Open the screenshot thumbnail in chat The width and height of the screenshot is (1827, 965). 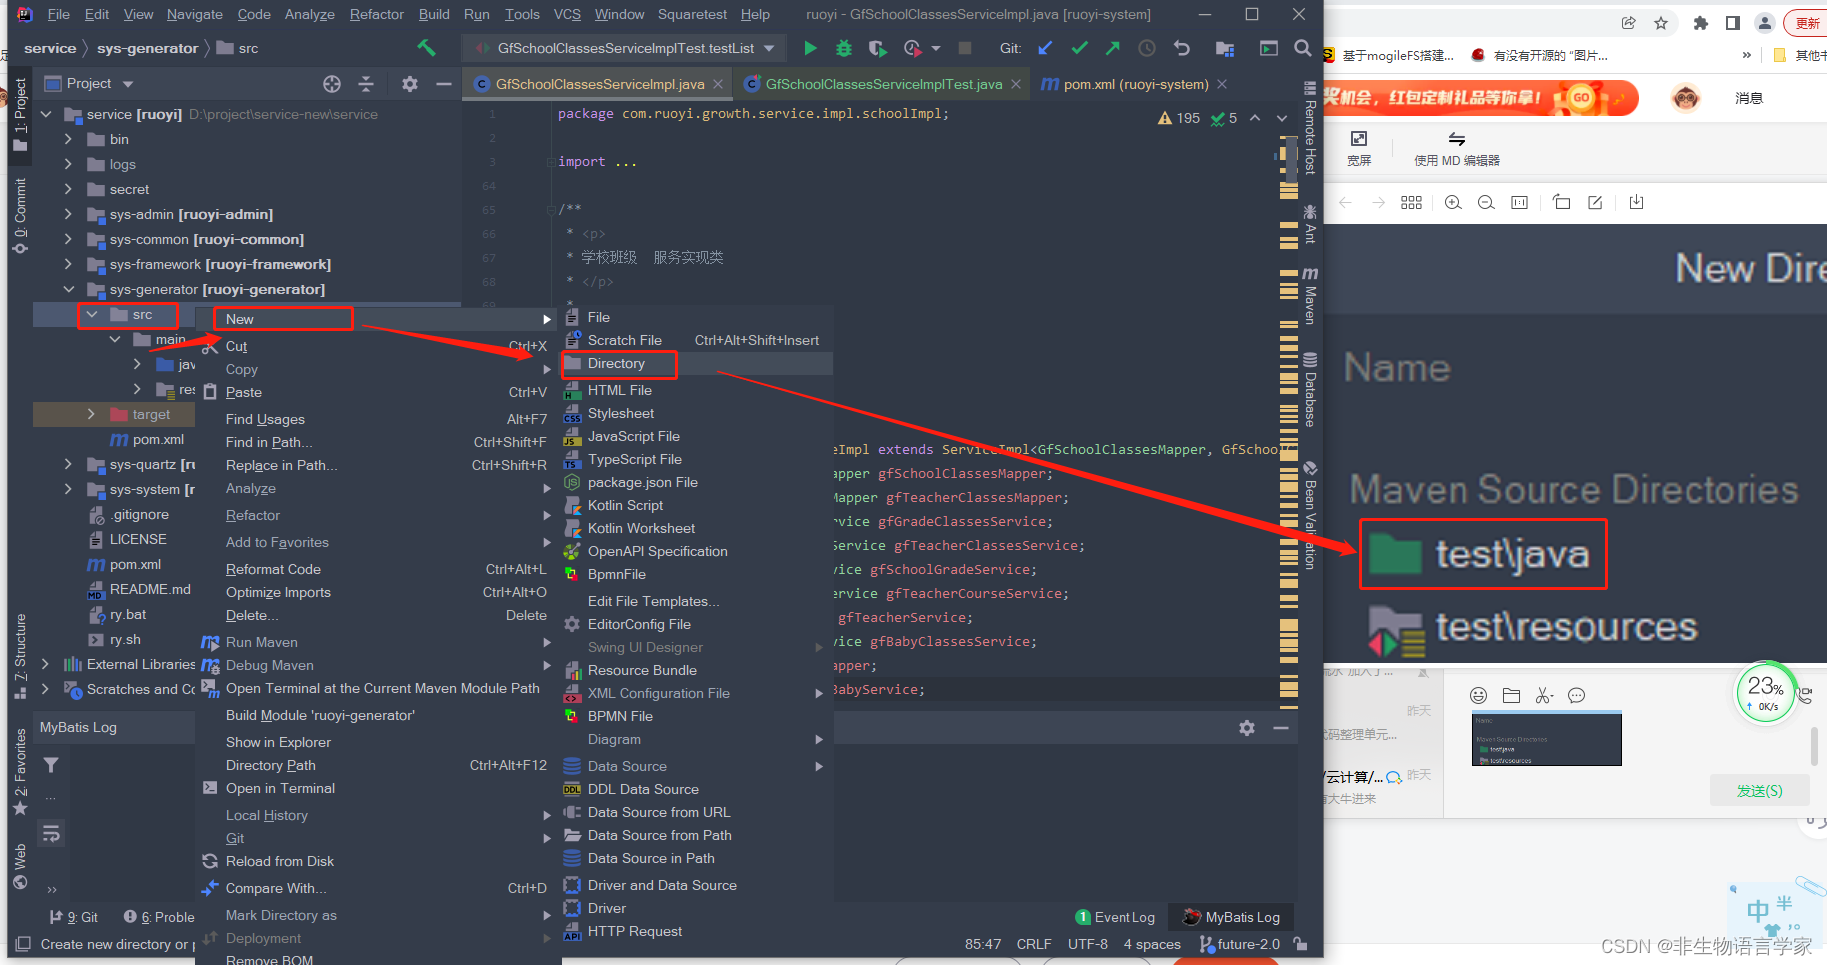point(1547,739)
